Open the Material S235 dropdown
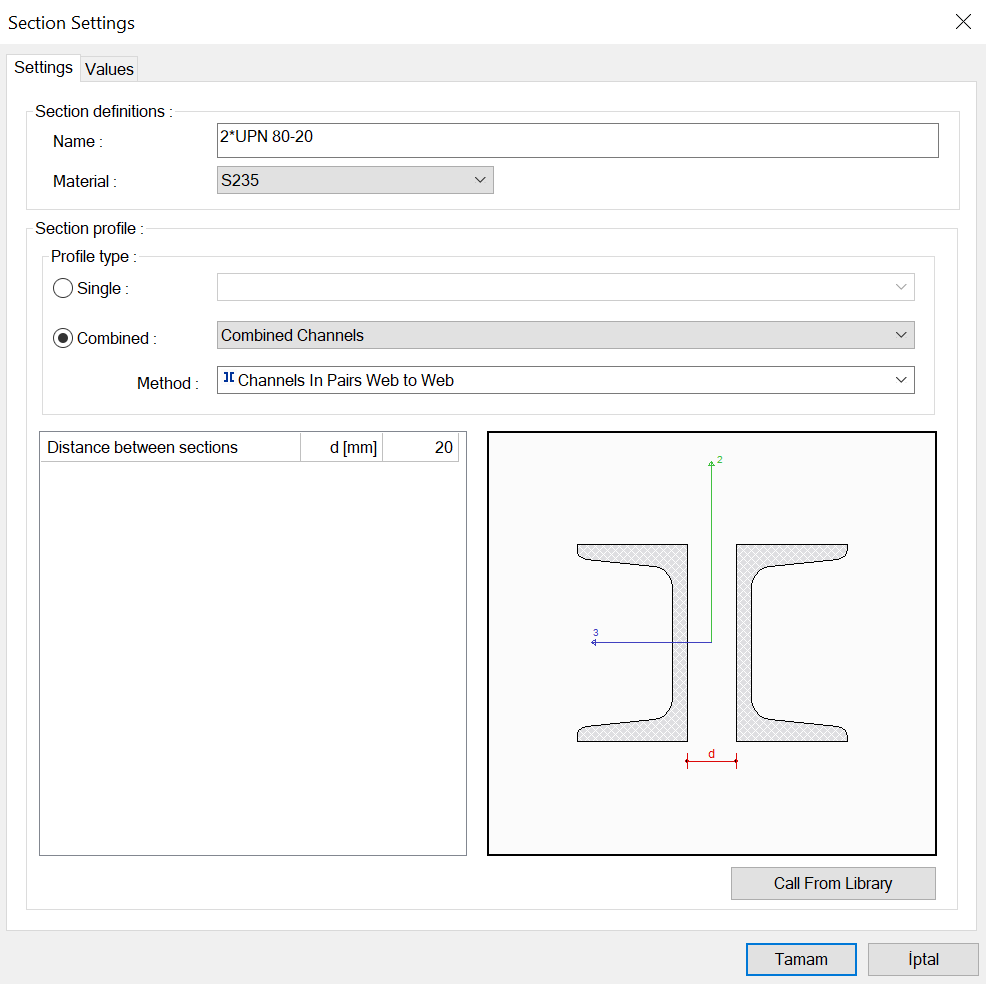This screenshot has height=984, width=986. click(x=355, y=180)
